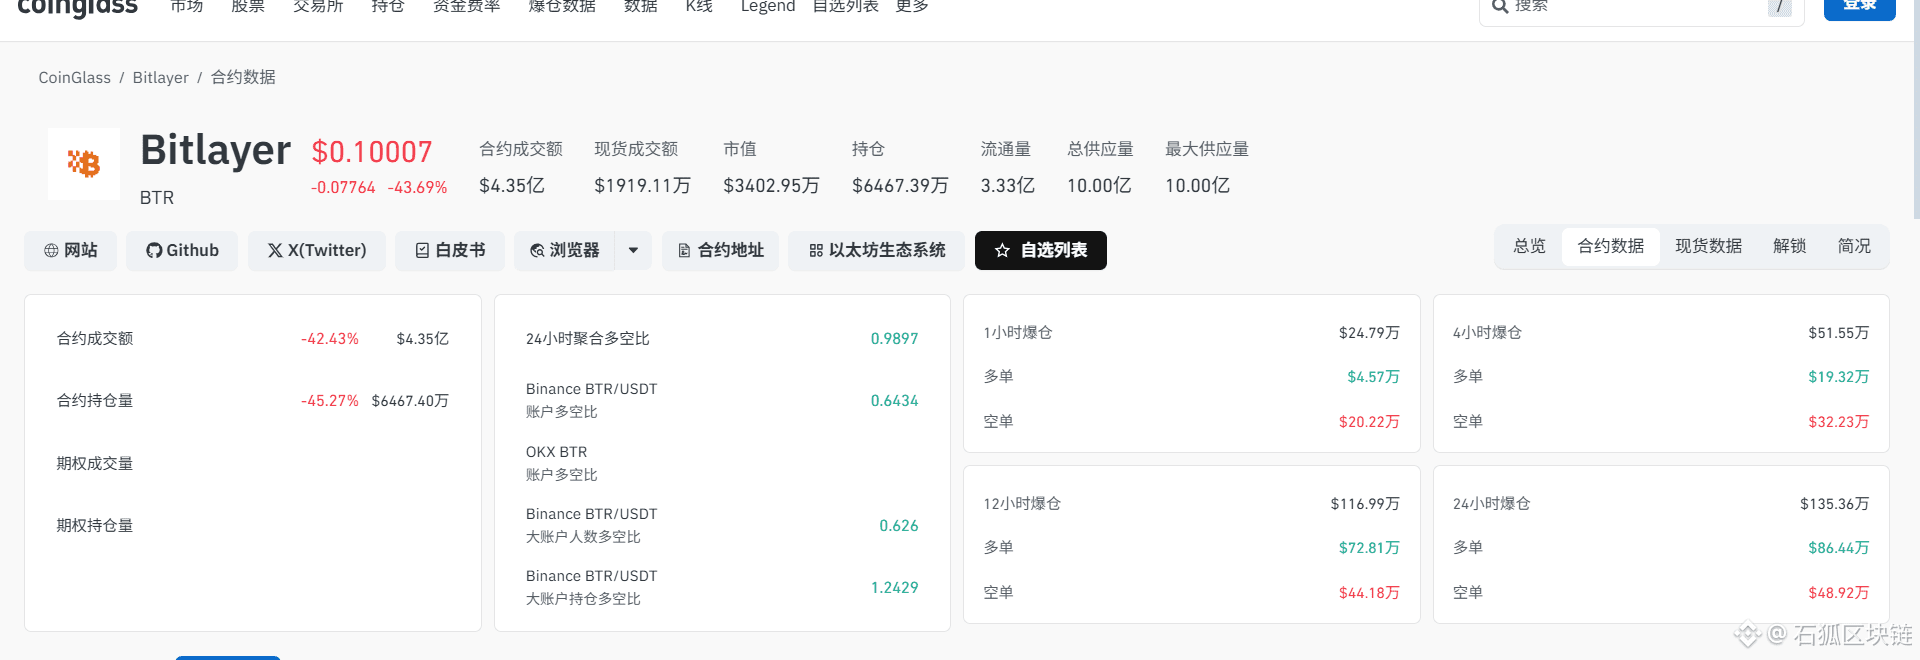
Task: Click Binance BTR/USDT 大账户持仓多空比 row
Action: point(722,587)
